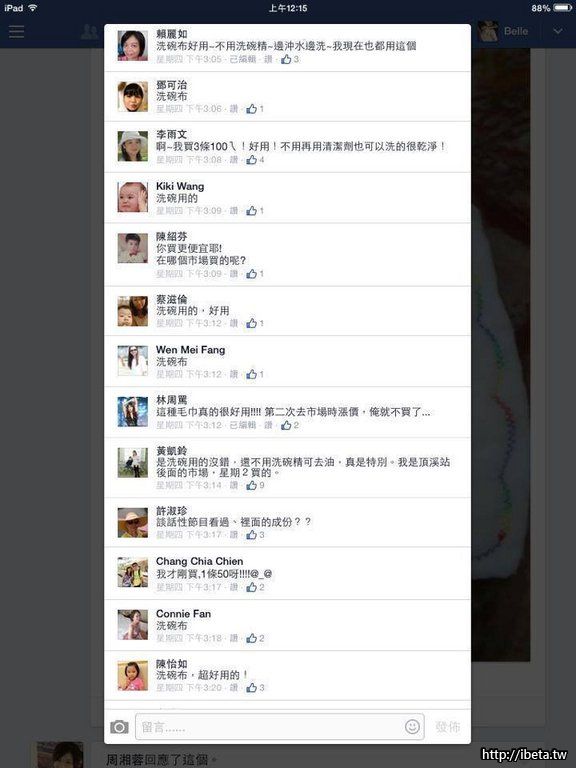This screenshot has width=576, height=768.
Task: Tap thumbs-up count on 賴麗如's comment
Action: point(296,59)
